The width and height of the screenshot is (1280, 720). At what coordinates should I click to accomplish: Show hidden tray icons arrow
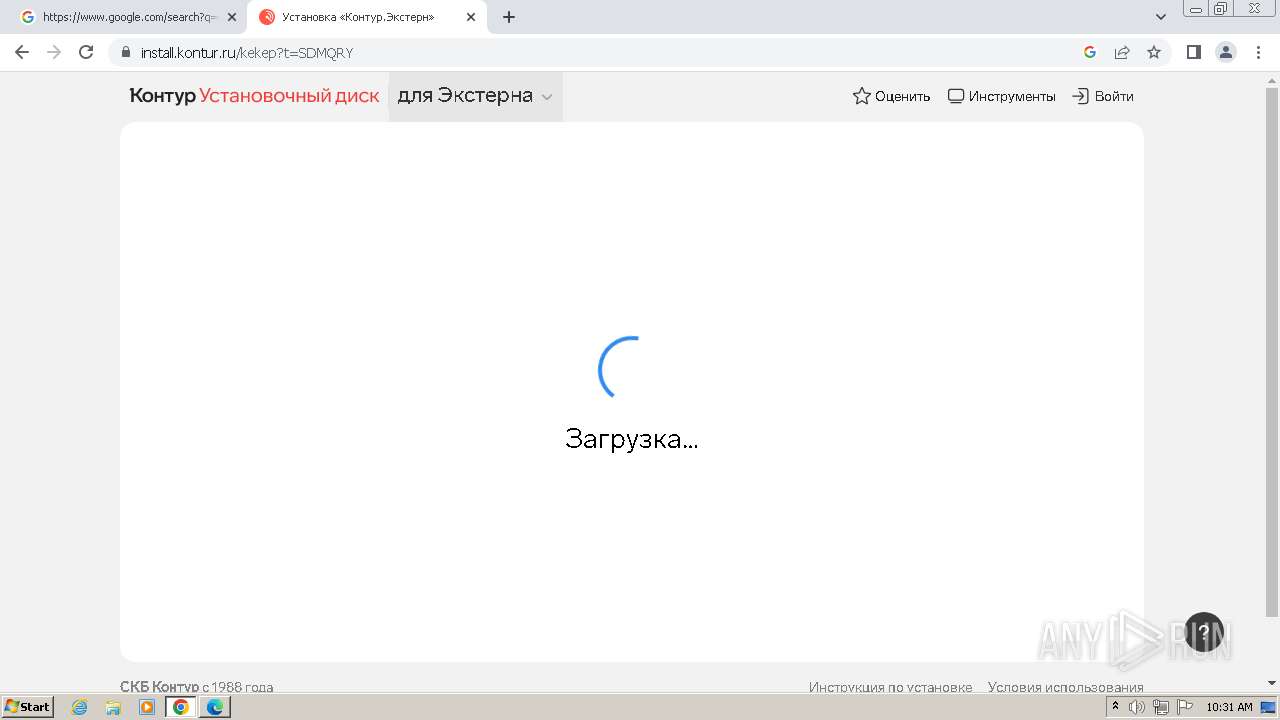[1115, 706]
